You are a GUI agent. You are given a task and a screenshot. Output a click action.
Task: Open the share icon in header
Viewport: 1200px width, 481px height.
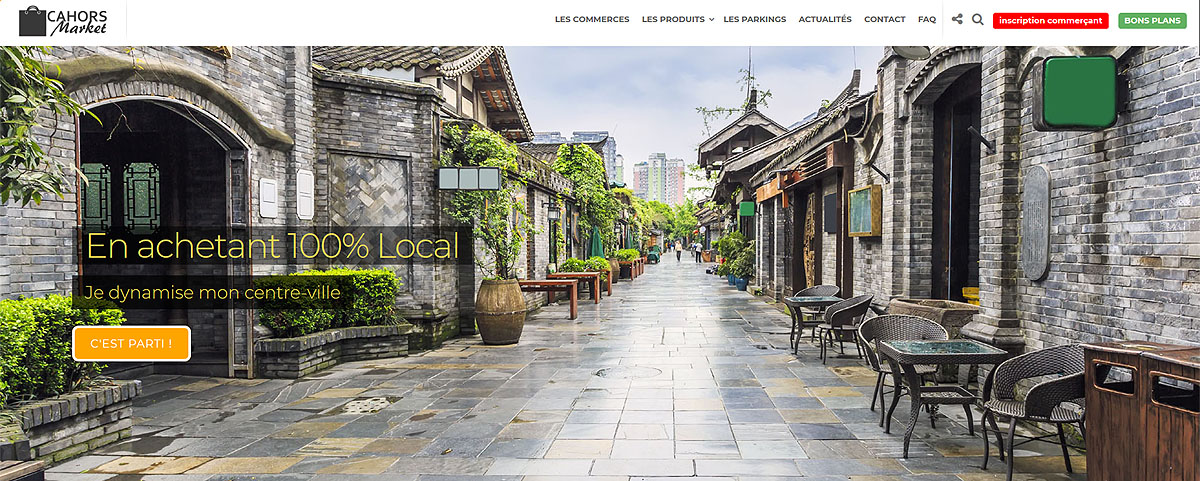coord(957,19)
